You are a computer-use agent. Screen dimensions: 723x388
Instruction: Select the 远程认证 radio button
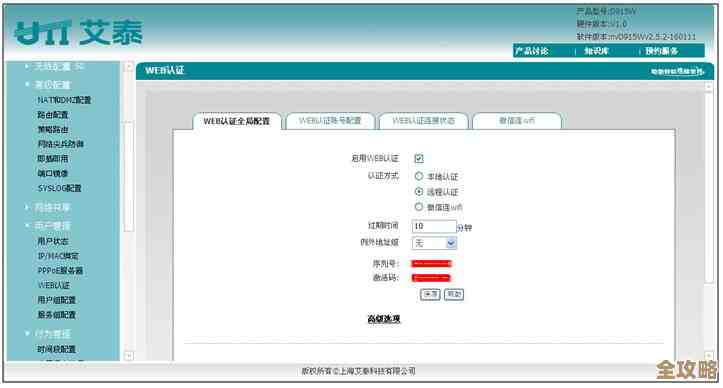click(x=419, y=191)
